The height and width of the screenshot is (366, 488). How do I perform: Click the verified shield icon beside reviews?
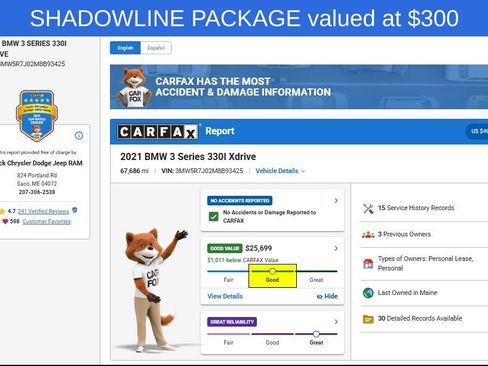[75, 210]
